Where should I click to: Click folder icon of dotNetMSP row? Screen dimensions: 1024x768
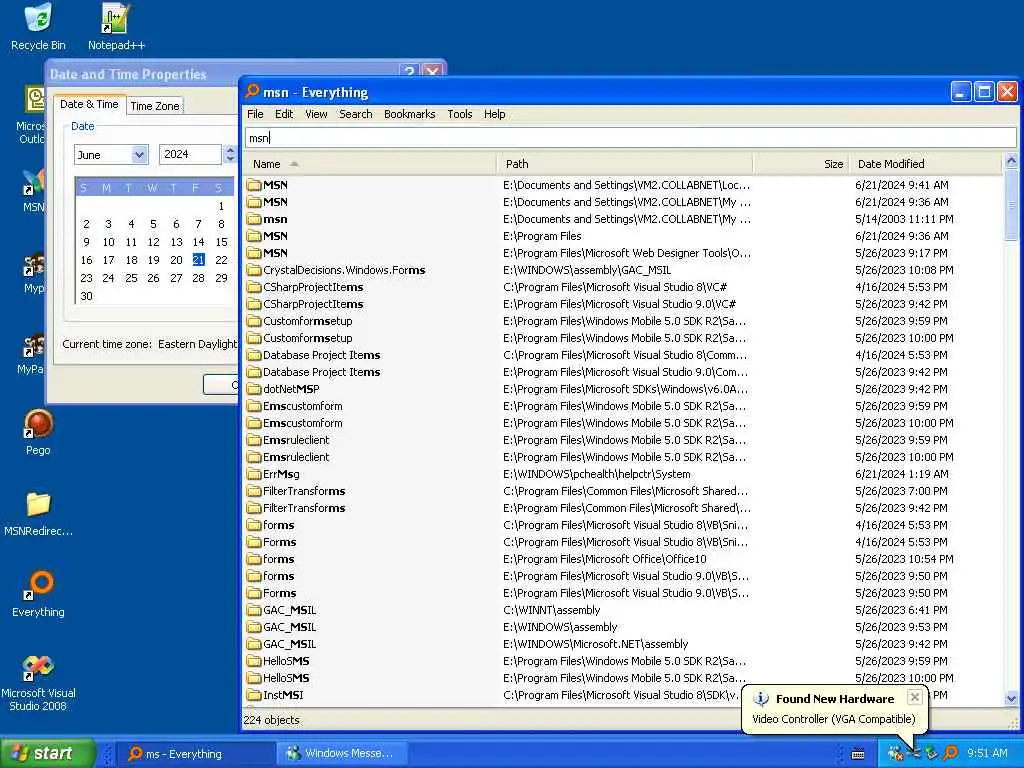coord(253,389)
